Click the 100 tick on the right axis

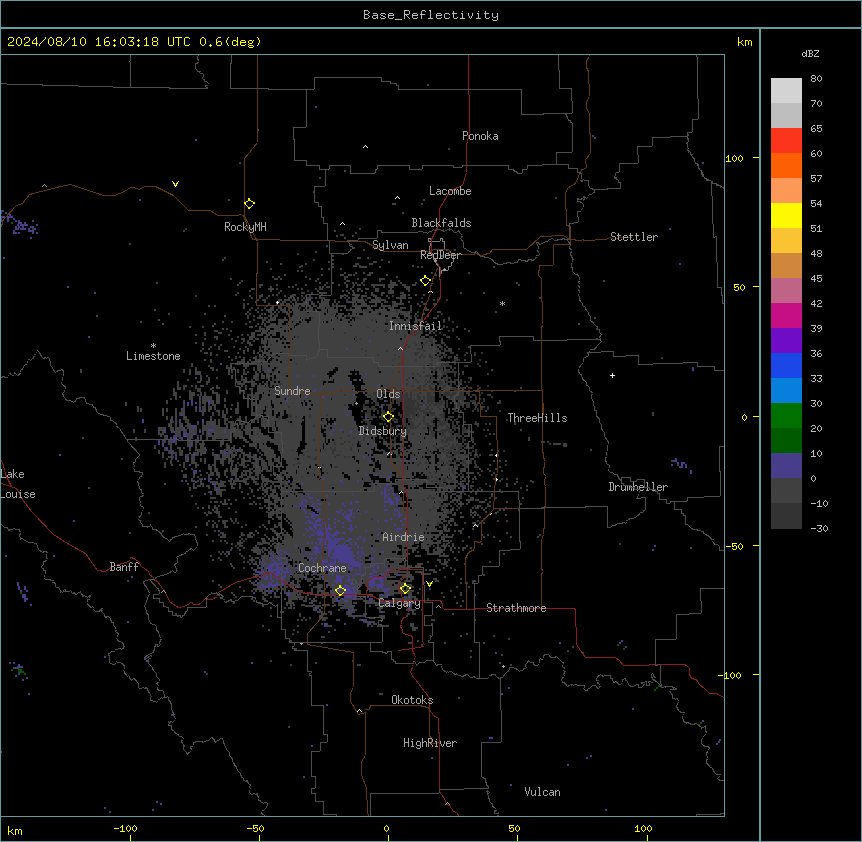(734, 158)
